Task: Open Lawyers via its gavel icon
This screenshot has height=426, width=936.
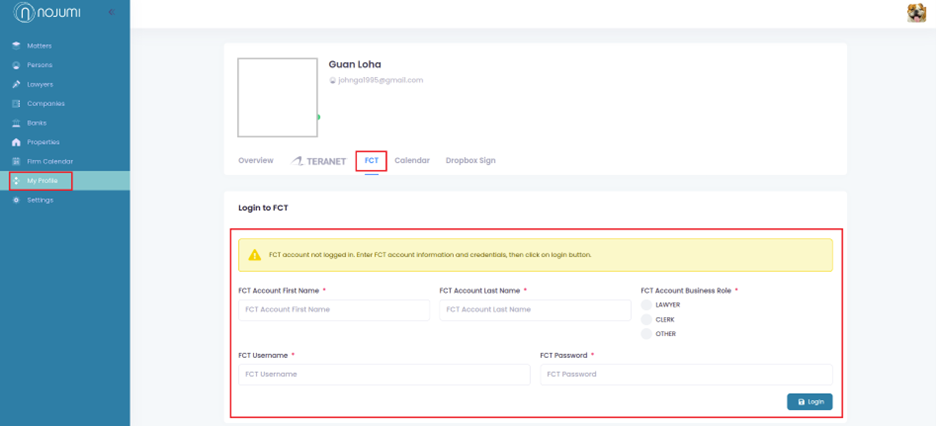Action: [x=16, y=84]
